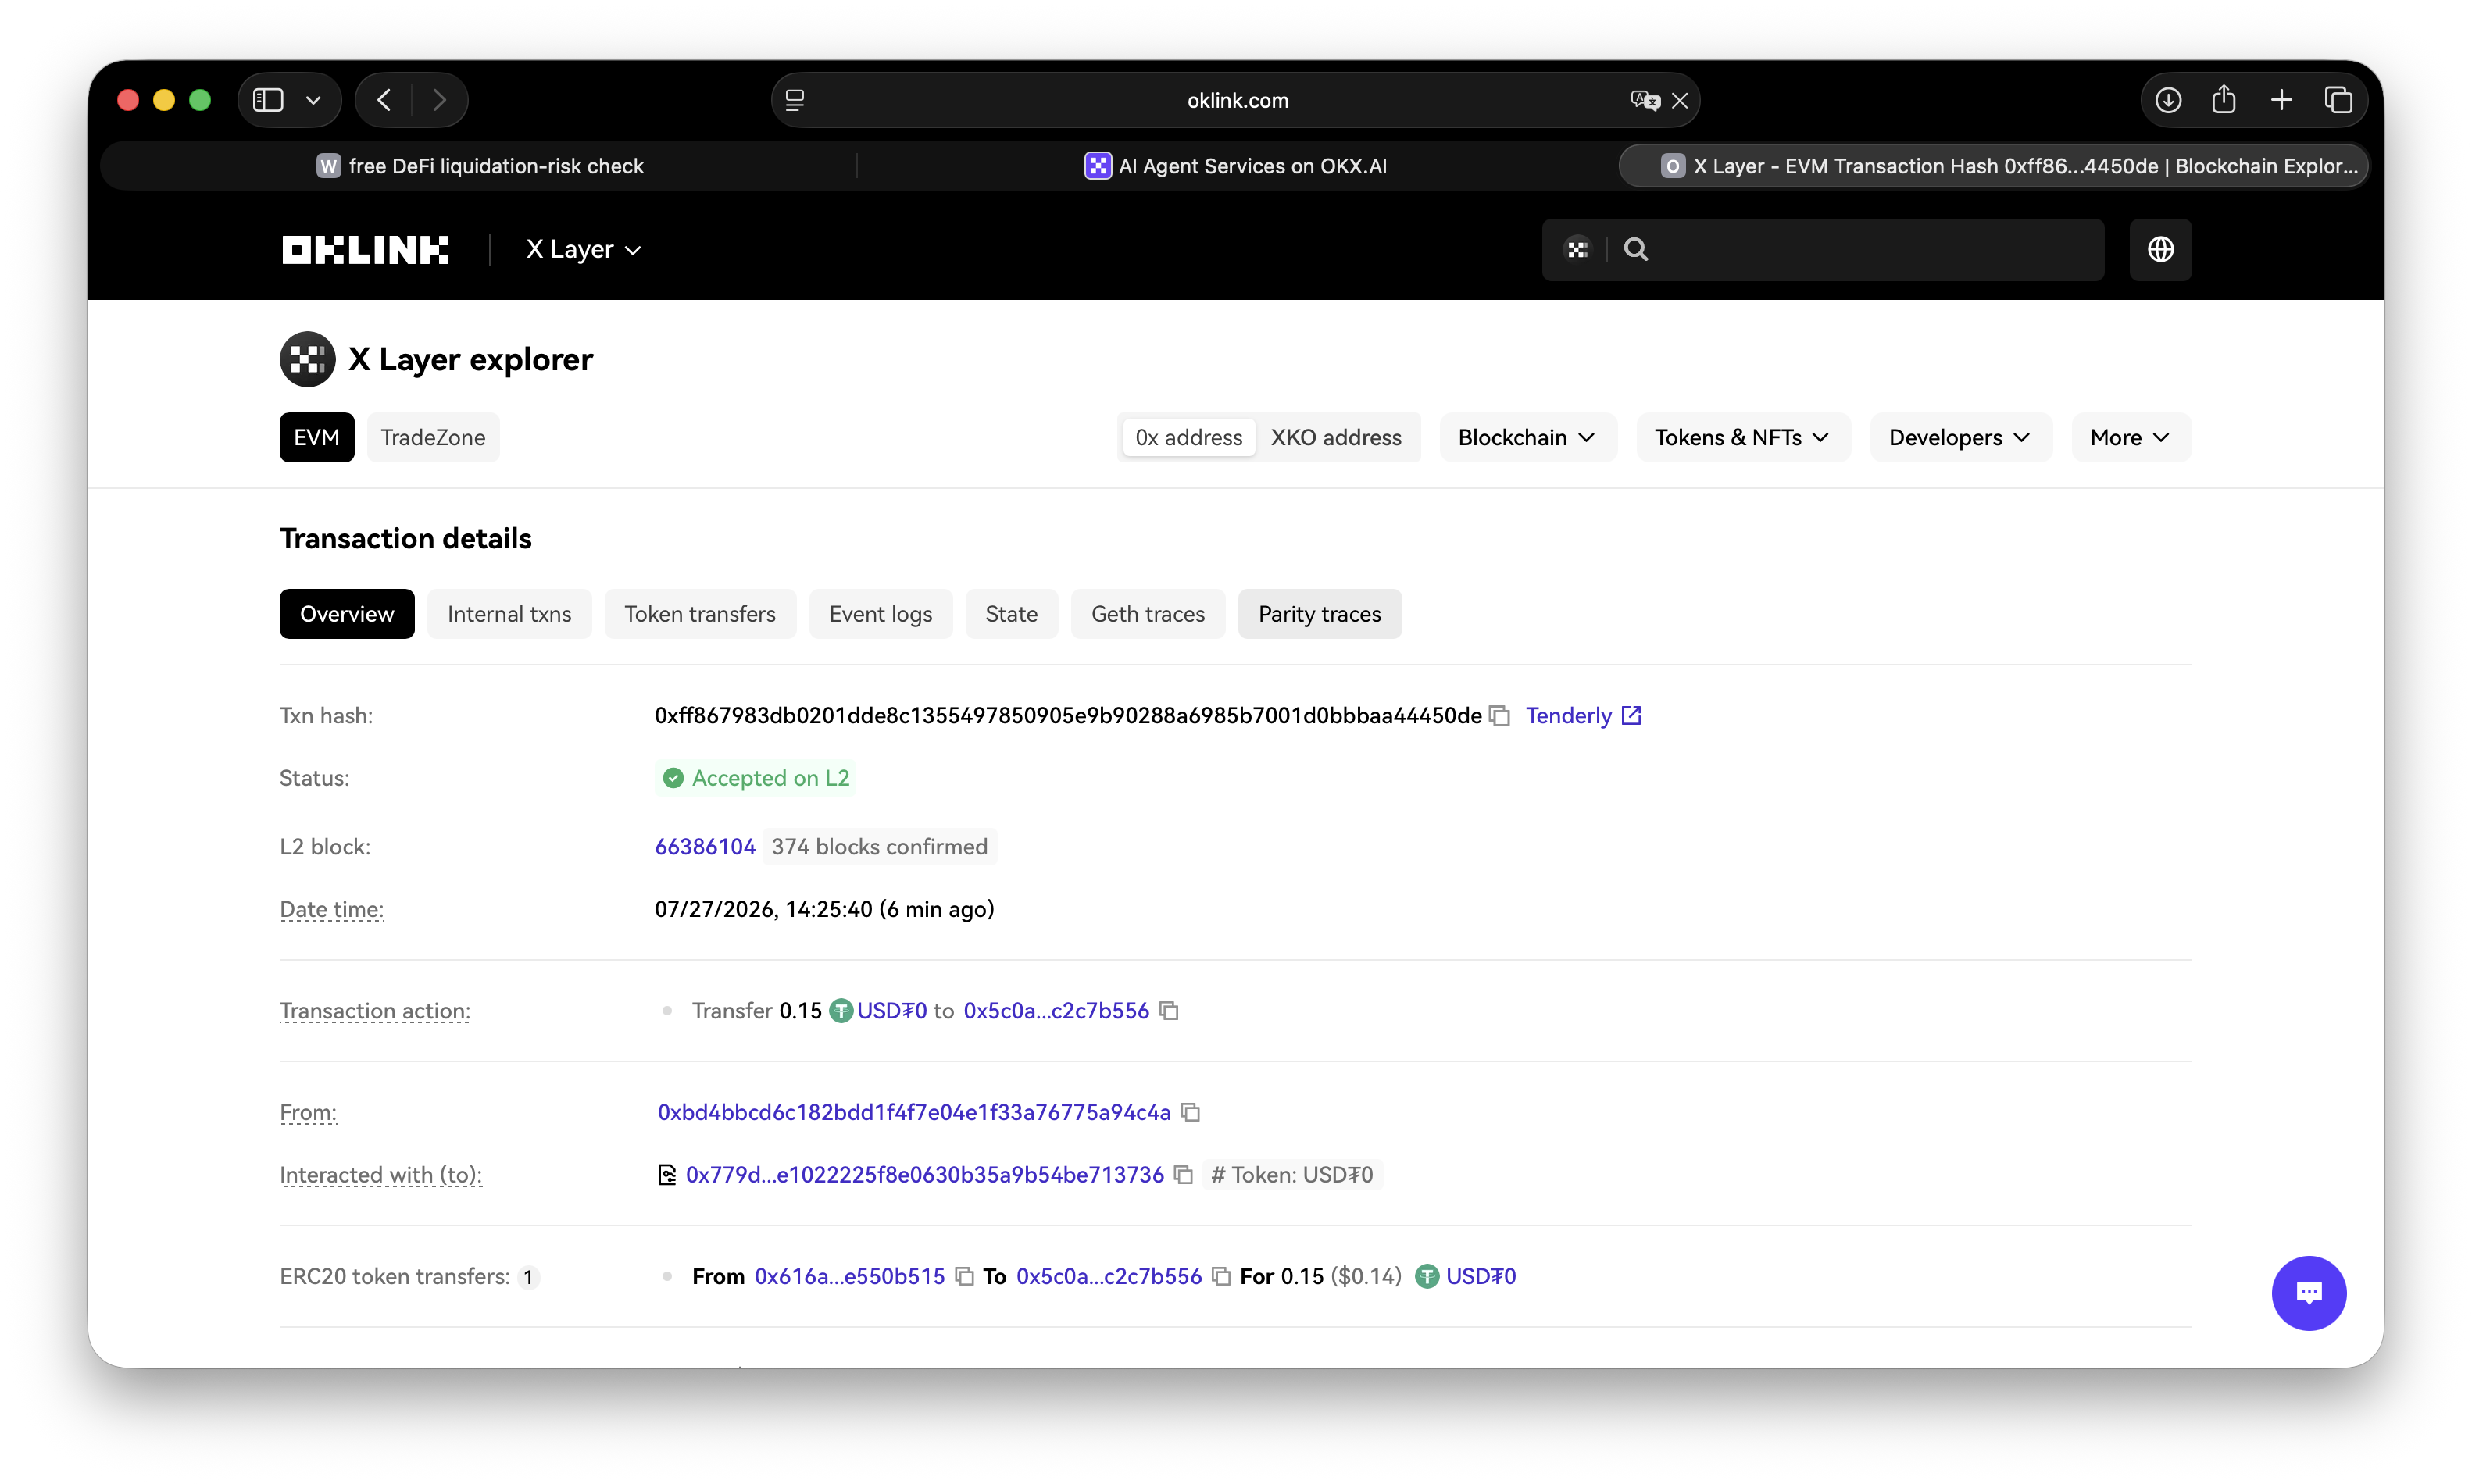This screenshot has height=1484, width=2472.
Task: Open L2 block 66386104
Action: (705, 847)
